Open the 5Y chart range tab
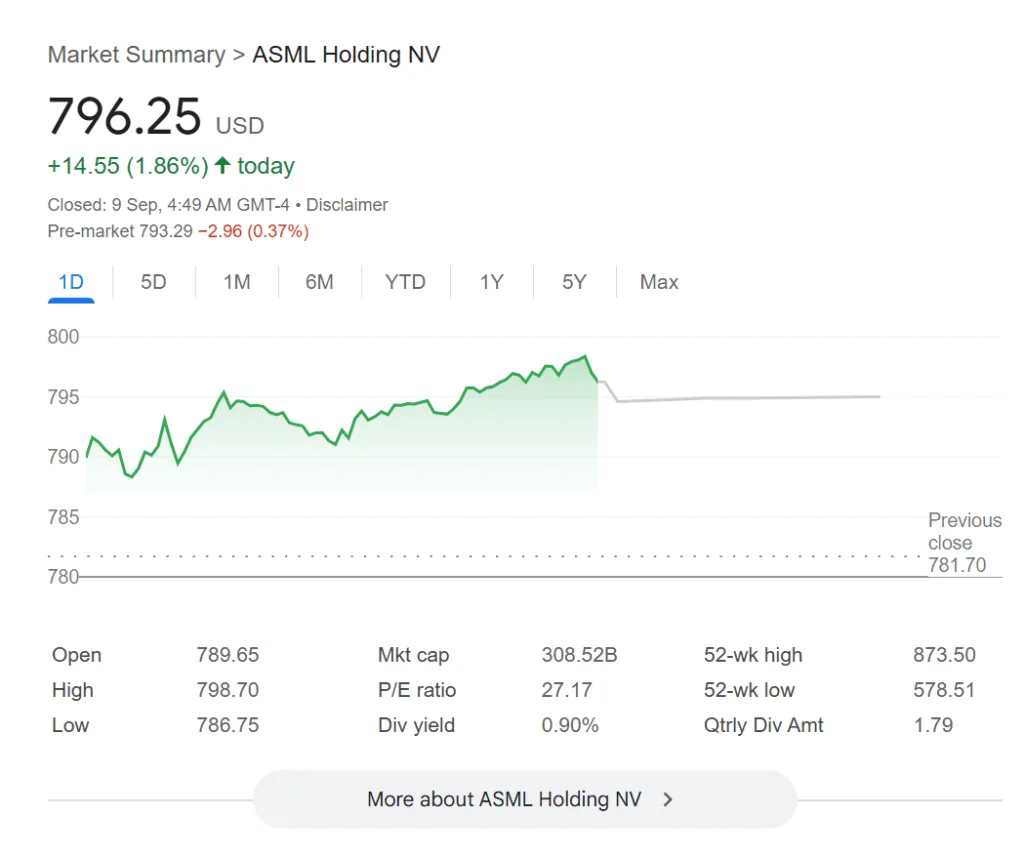The height and width of the screenshot is (856, 1024). tap(575, 282)
